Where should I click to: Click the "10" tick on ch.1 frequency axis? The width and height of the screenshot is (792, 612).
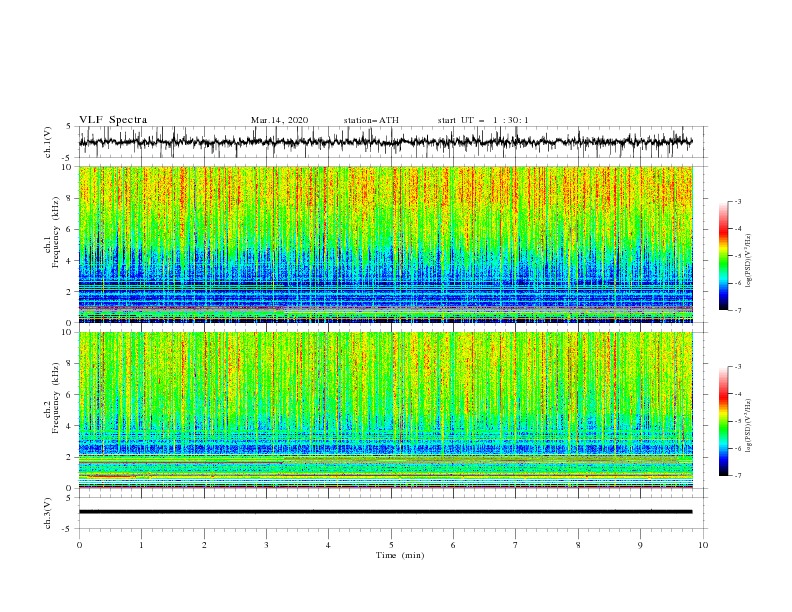click(68, 167)
